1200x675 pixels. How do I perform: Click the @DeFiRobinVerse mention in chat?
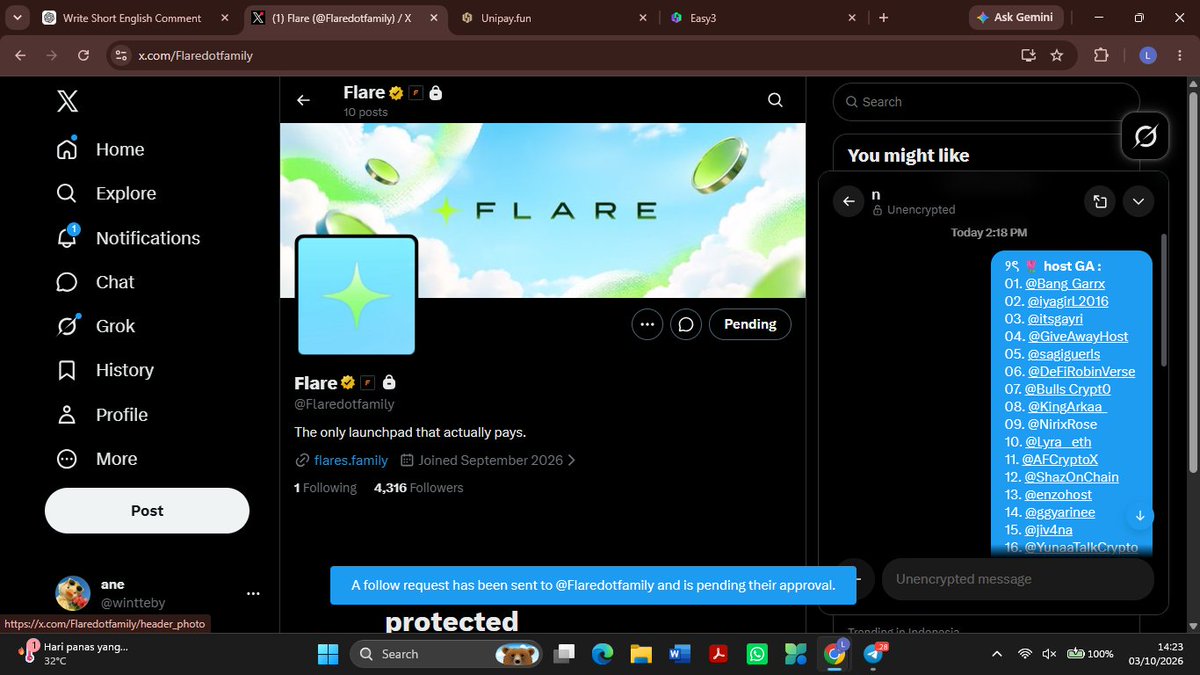pyautogui.click(x=1081, y=372)
